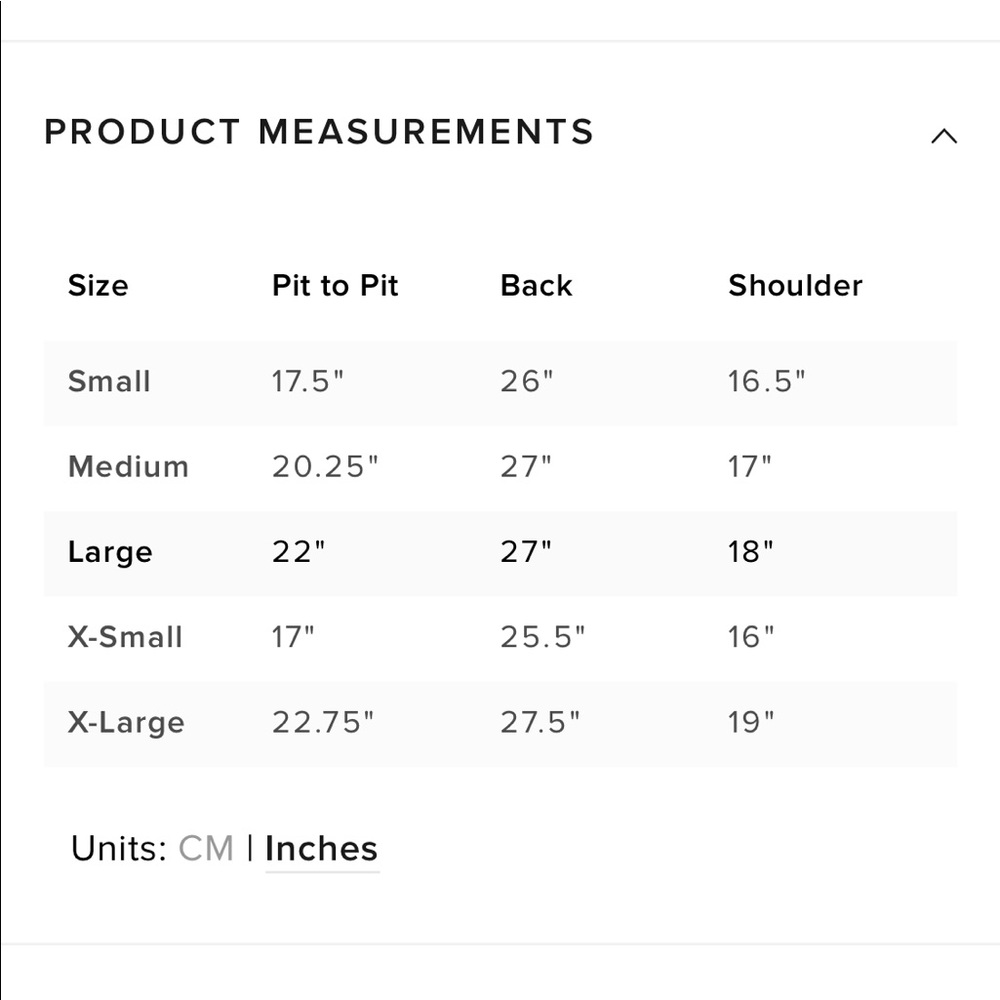
Task: Click the X-Small back value 25.5"
Action: (x=543, y=637)
